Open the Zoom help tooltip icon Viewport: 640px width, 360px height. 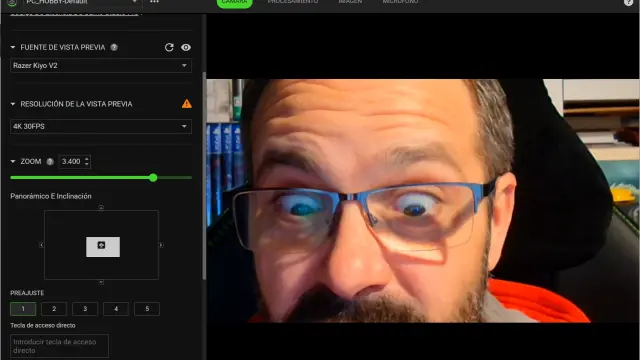pos(50,162)
